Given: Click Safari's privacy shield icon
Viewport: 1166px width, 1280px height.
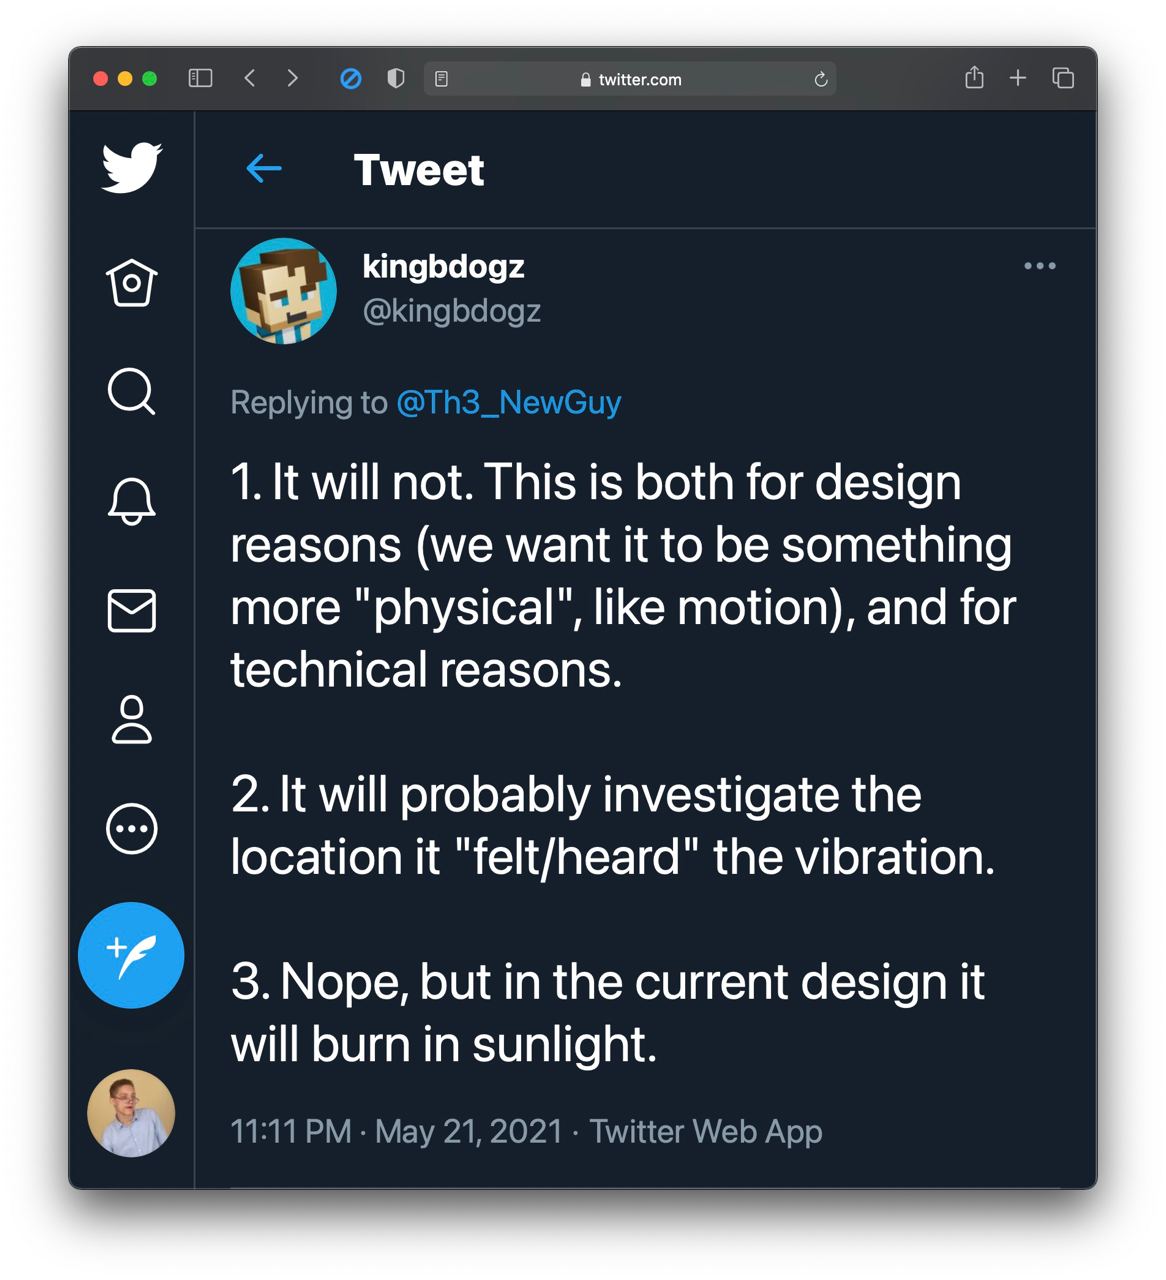Looking at the screenshot, I should click(x=396, y=78).
